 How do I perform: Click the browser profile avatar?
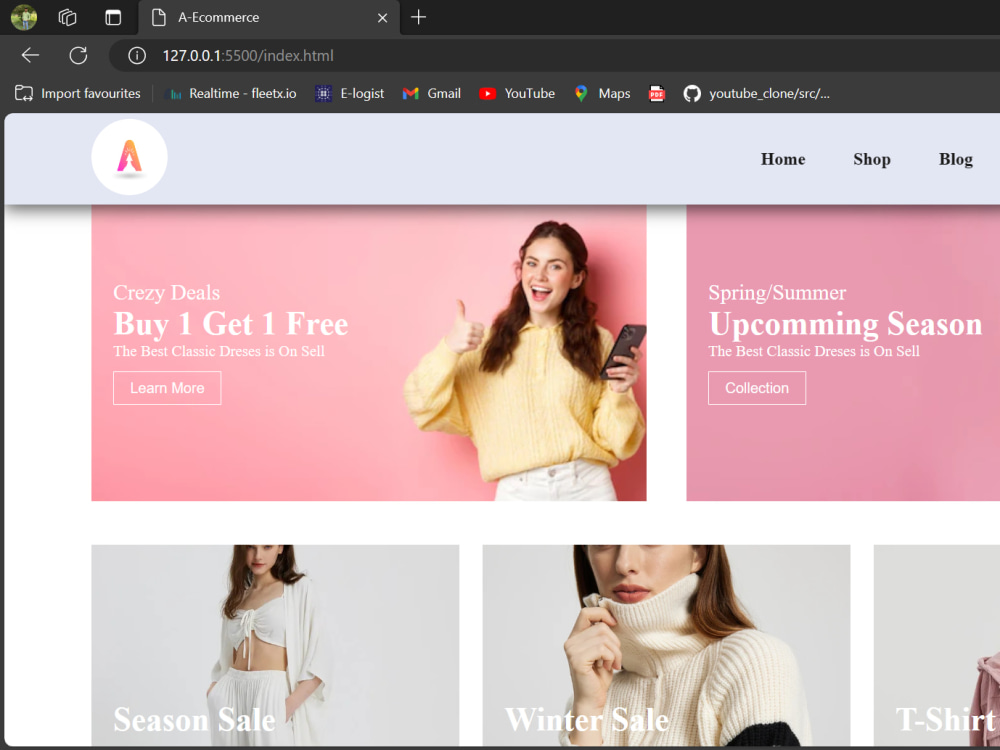pos(22,17)
